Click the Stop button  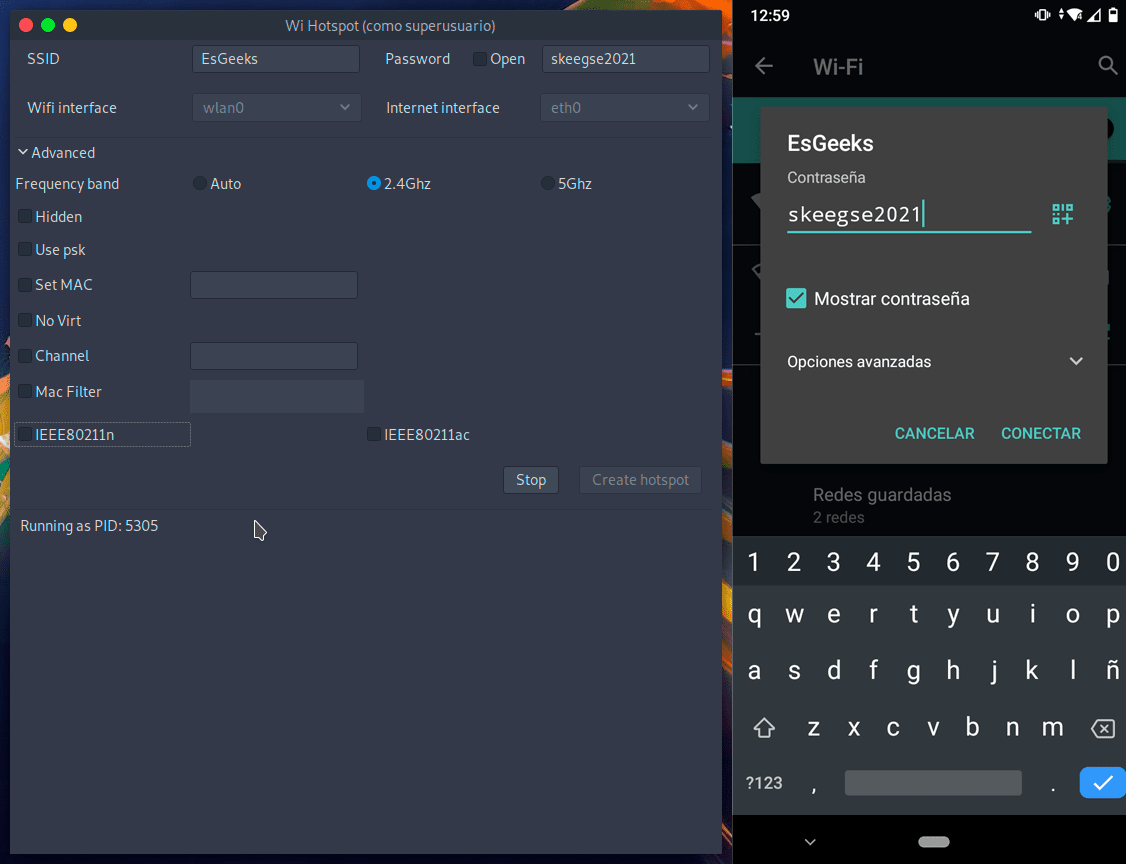click(530, 480)
